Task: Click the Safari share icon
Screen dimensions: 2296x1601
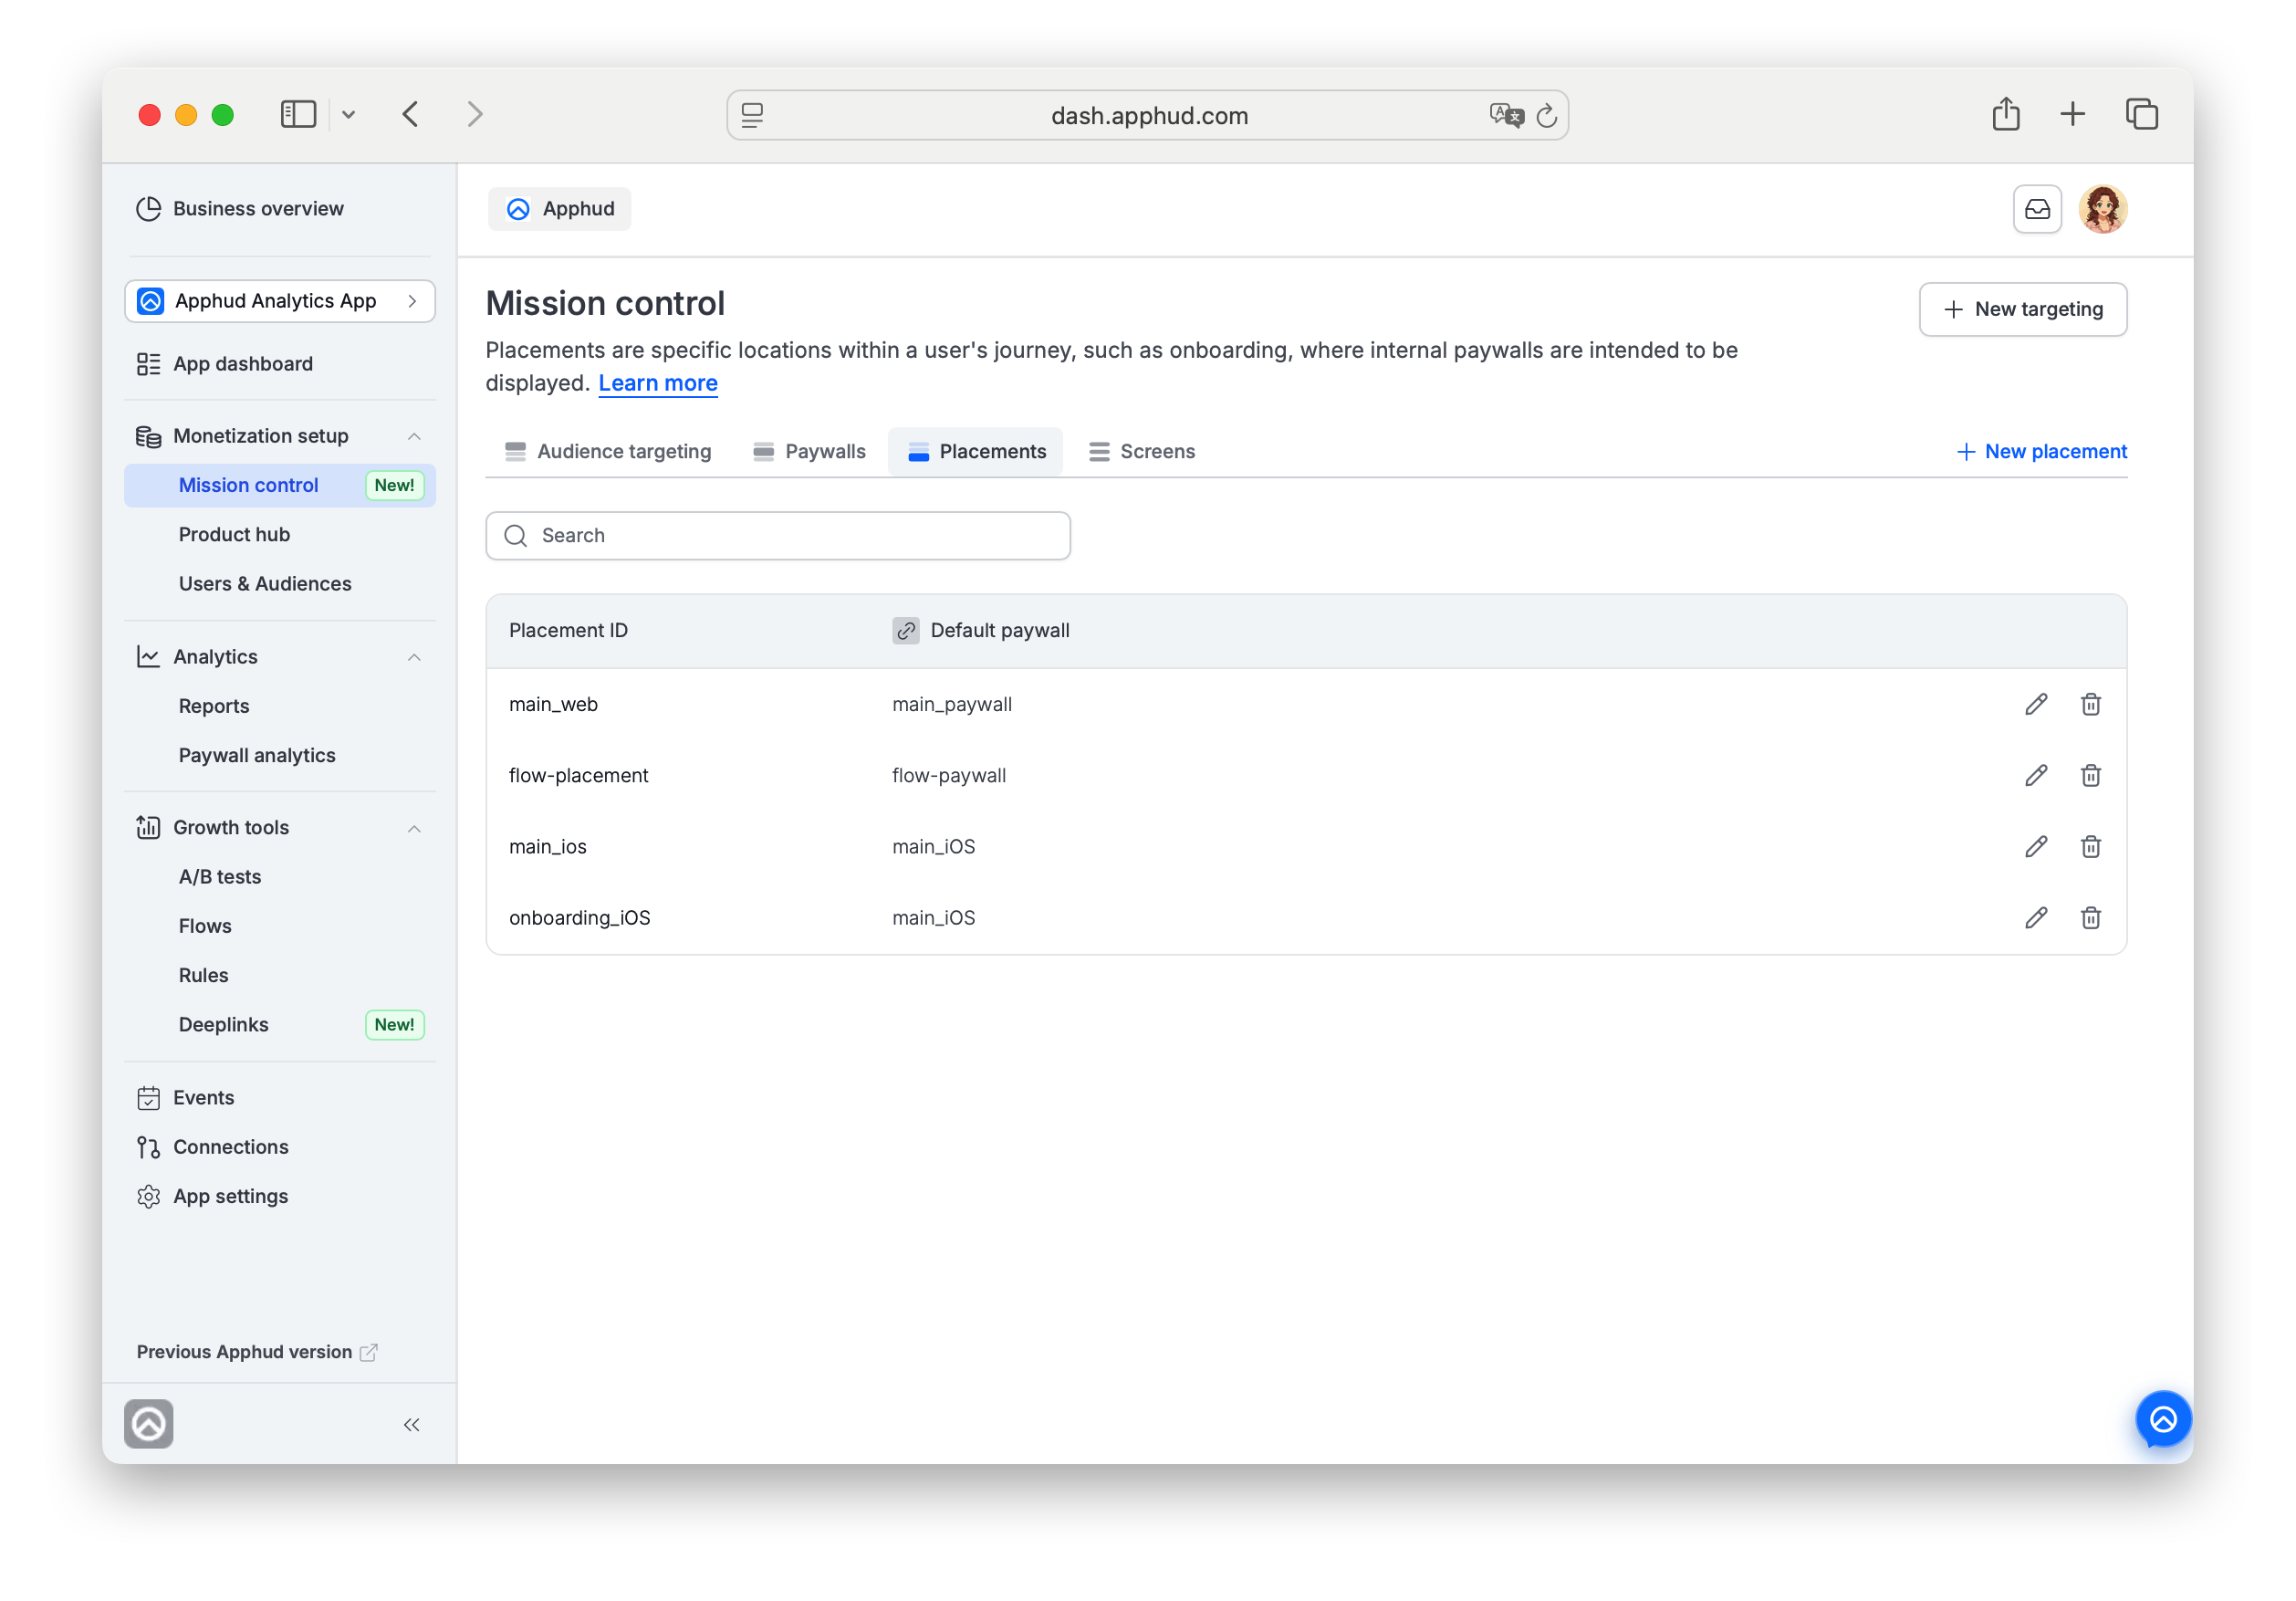Action: pos(2005,114)
